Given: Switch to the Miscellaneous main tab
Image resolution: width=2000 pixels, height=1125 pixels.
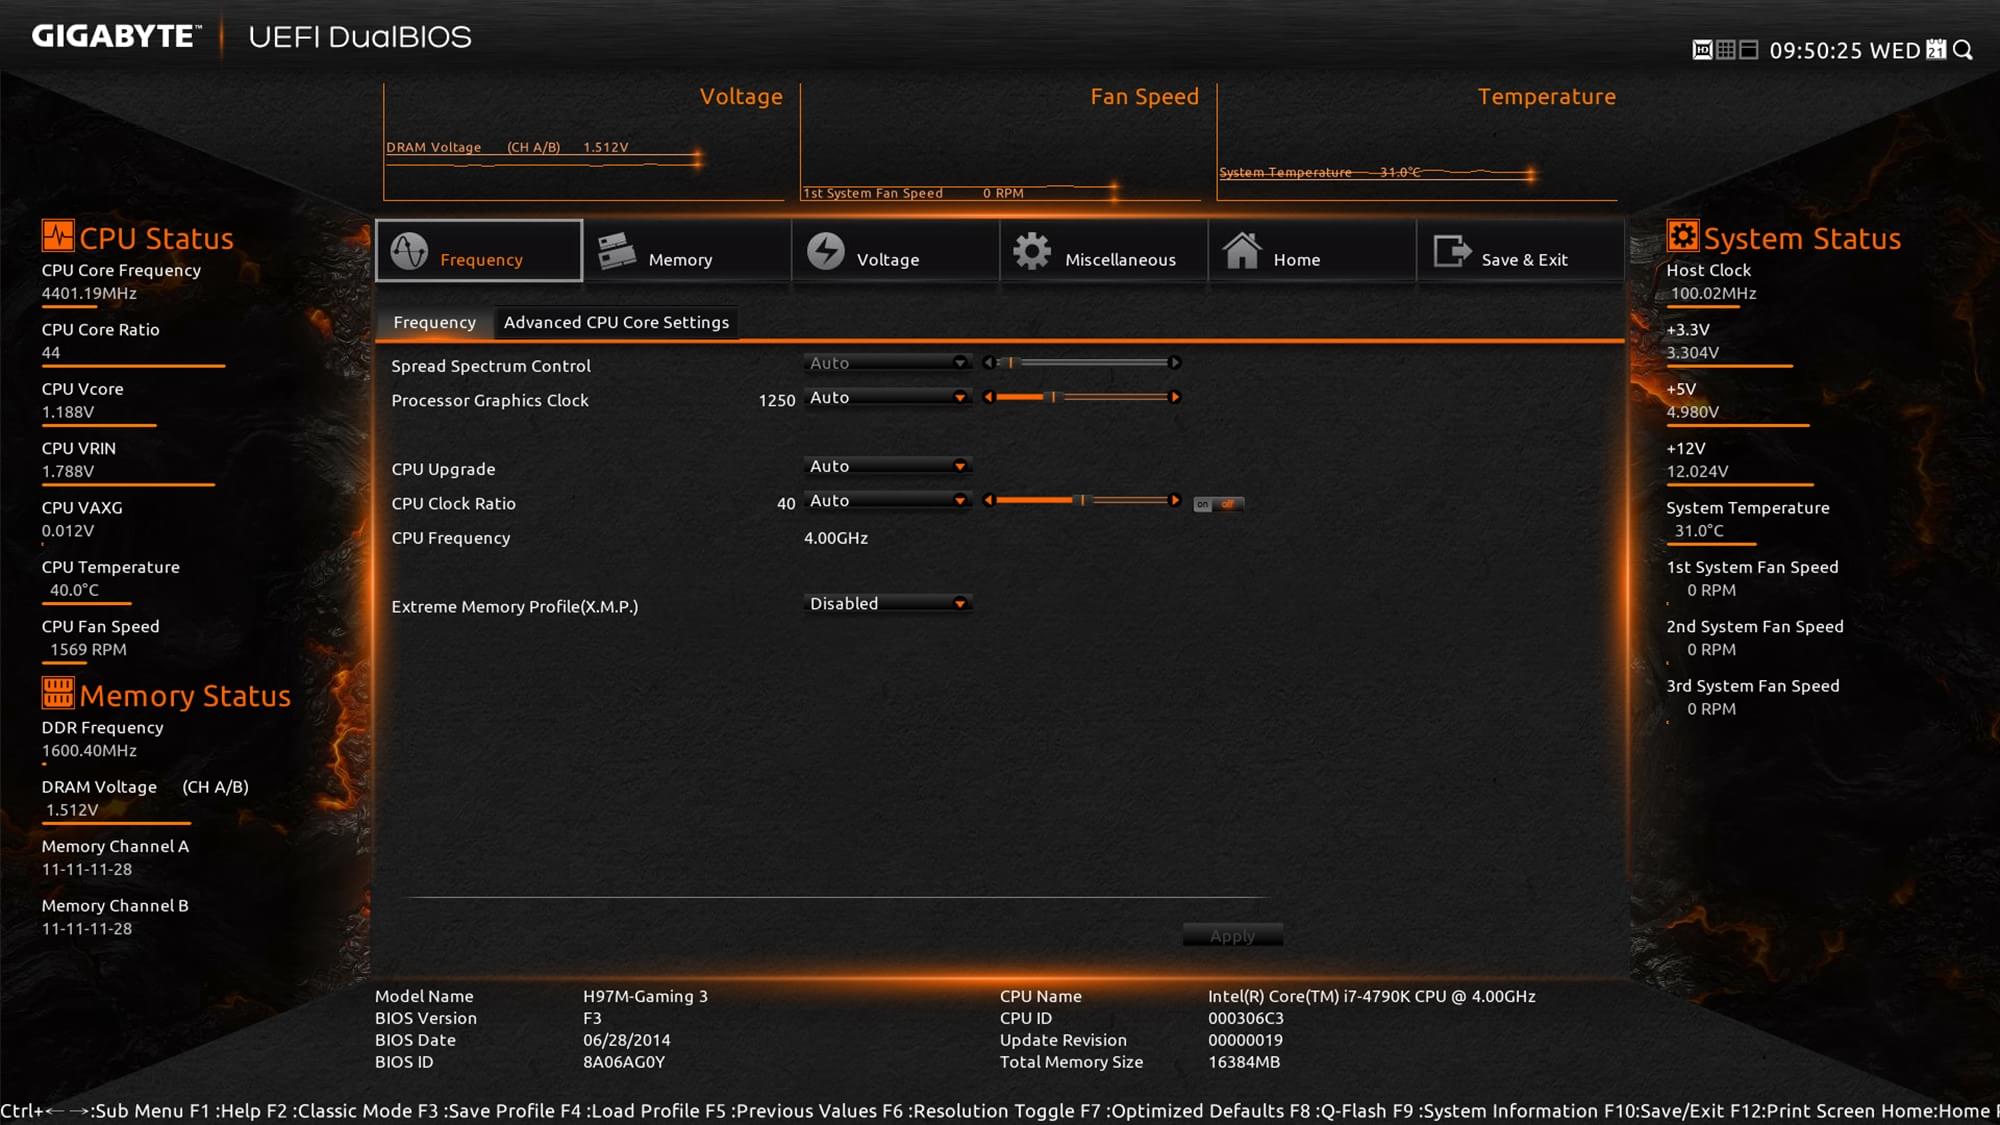Looking at the screenshot, I should 1104,250.
